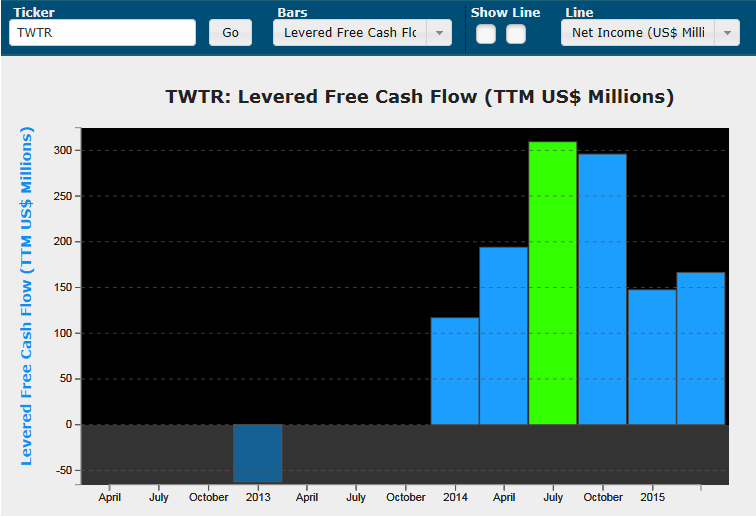Toggle the first Show Line checkbox

pyautogui.click(x=486, y=34)
